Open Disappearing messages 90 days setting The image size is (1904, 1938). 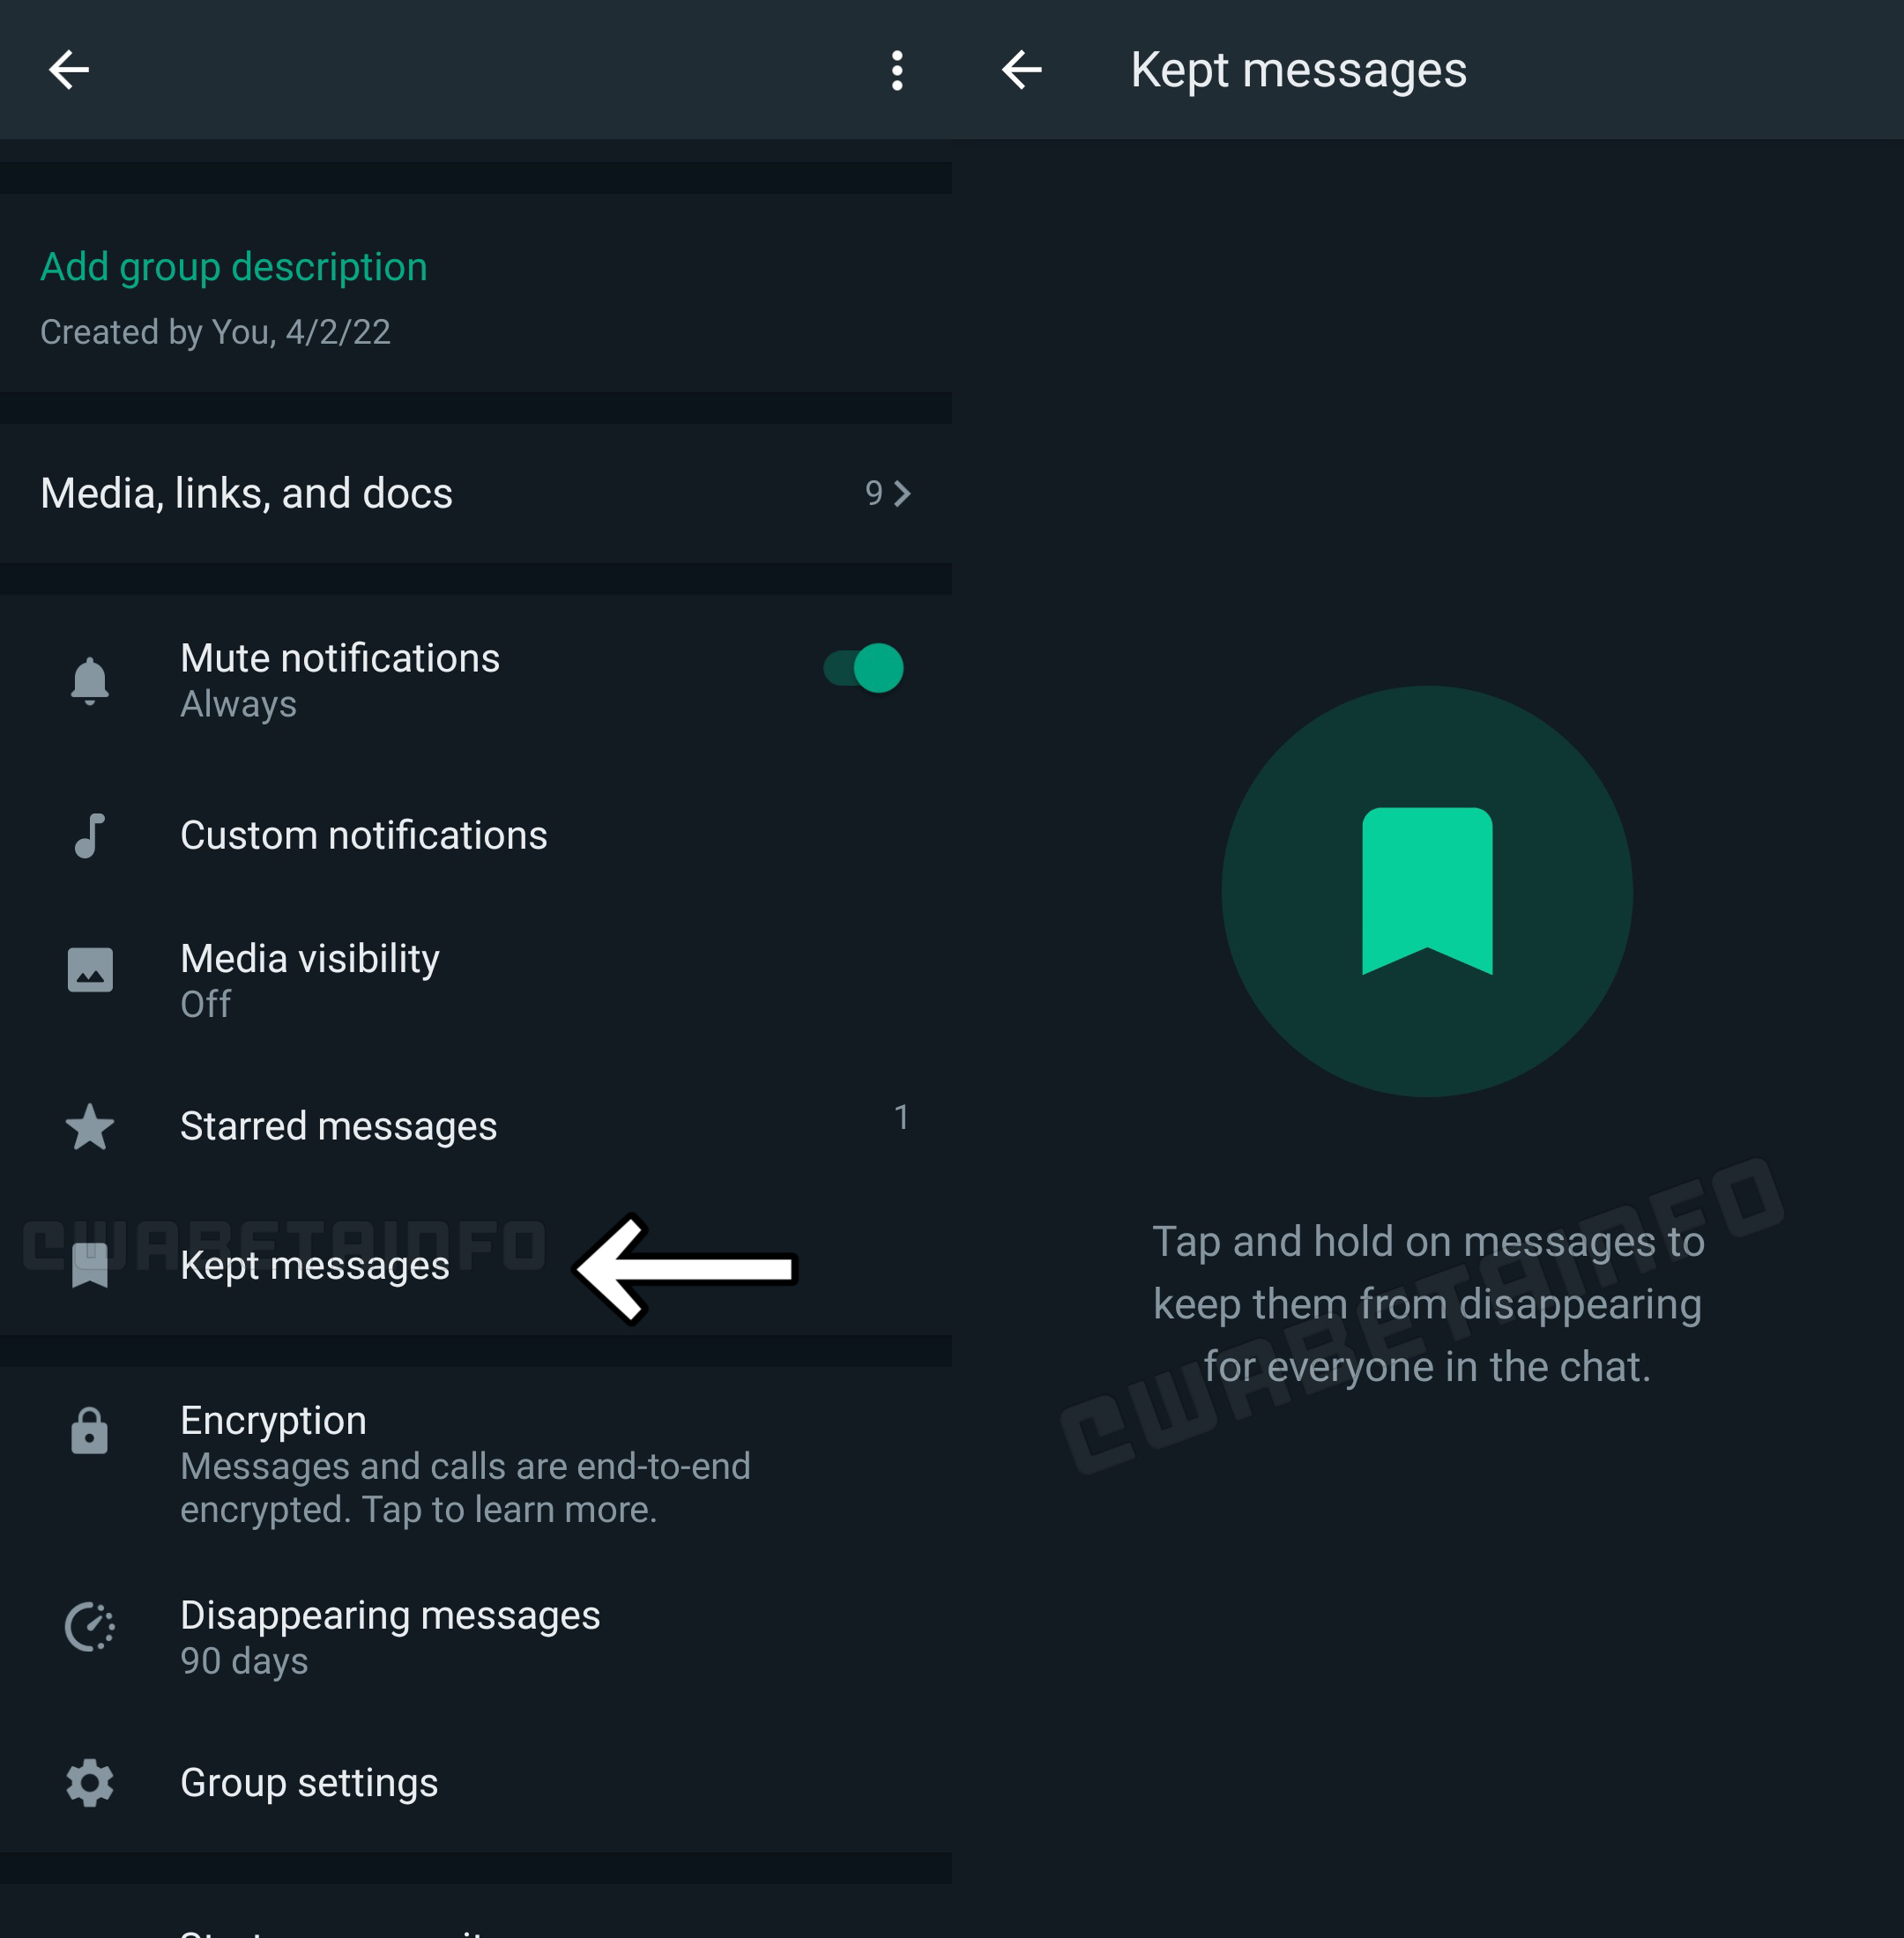pos(390,1637)
